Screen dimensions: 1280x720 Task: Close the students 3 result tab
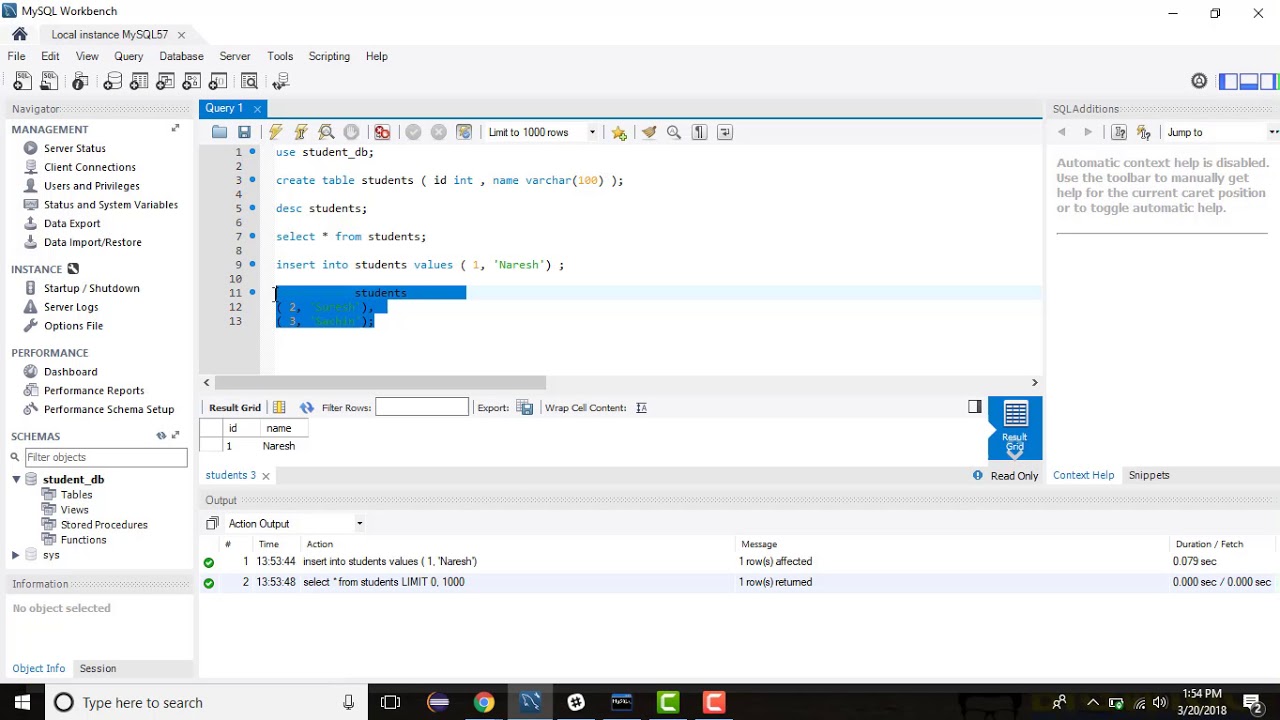[x=266, y=476]
